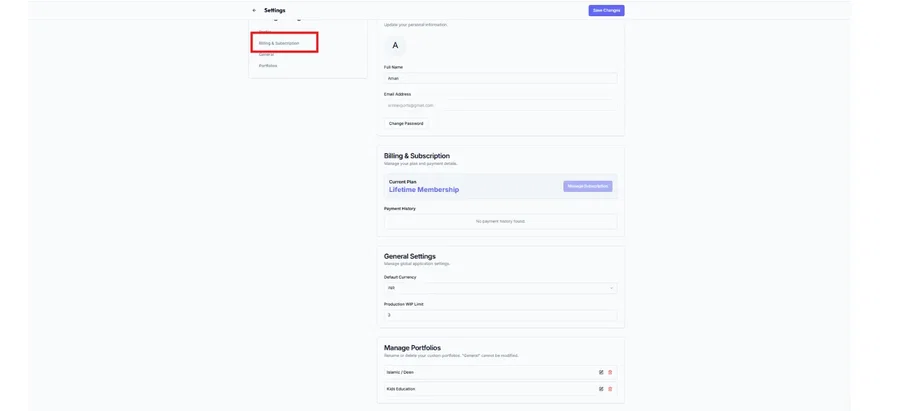920x411 pixels.
Task: Edit the Islamic / Deen portfolio name
Action: 601,372
